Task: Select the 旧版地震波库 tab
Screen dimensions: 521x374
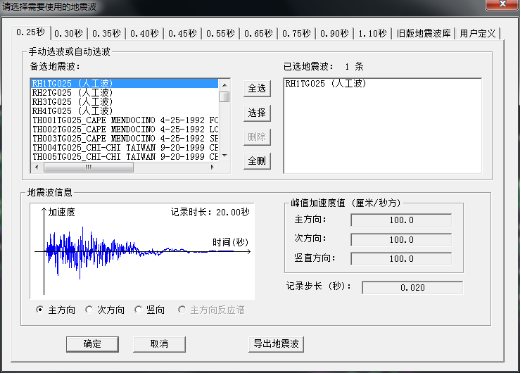Action: click(x=423, y=34)
